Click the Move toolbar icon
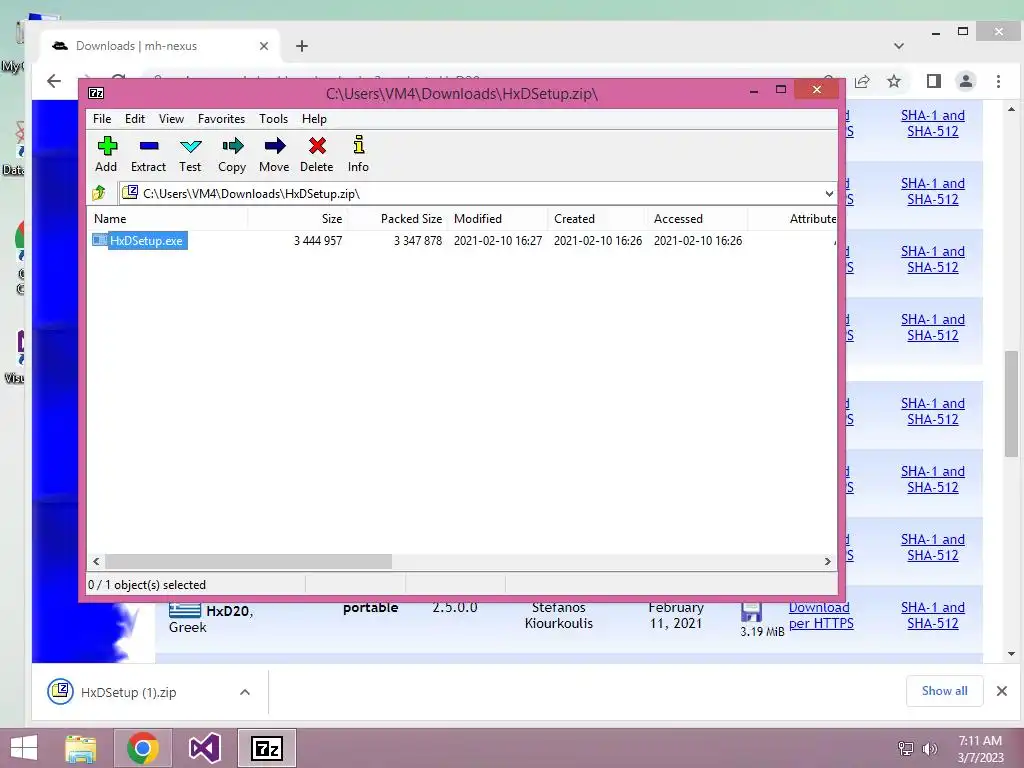Image resolution: width=1024 pixels, height=768 pixels. pyautogui.click(x=274, y=146)
